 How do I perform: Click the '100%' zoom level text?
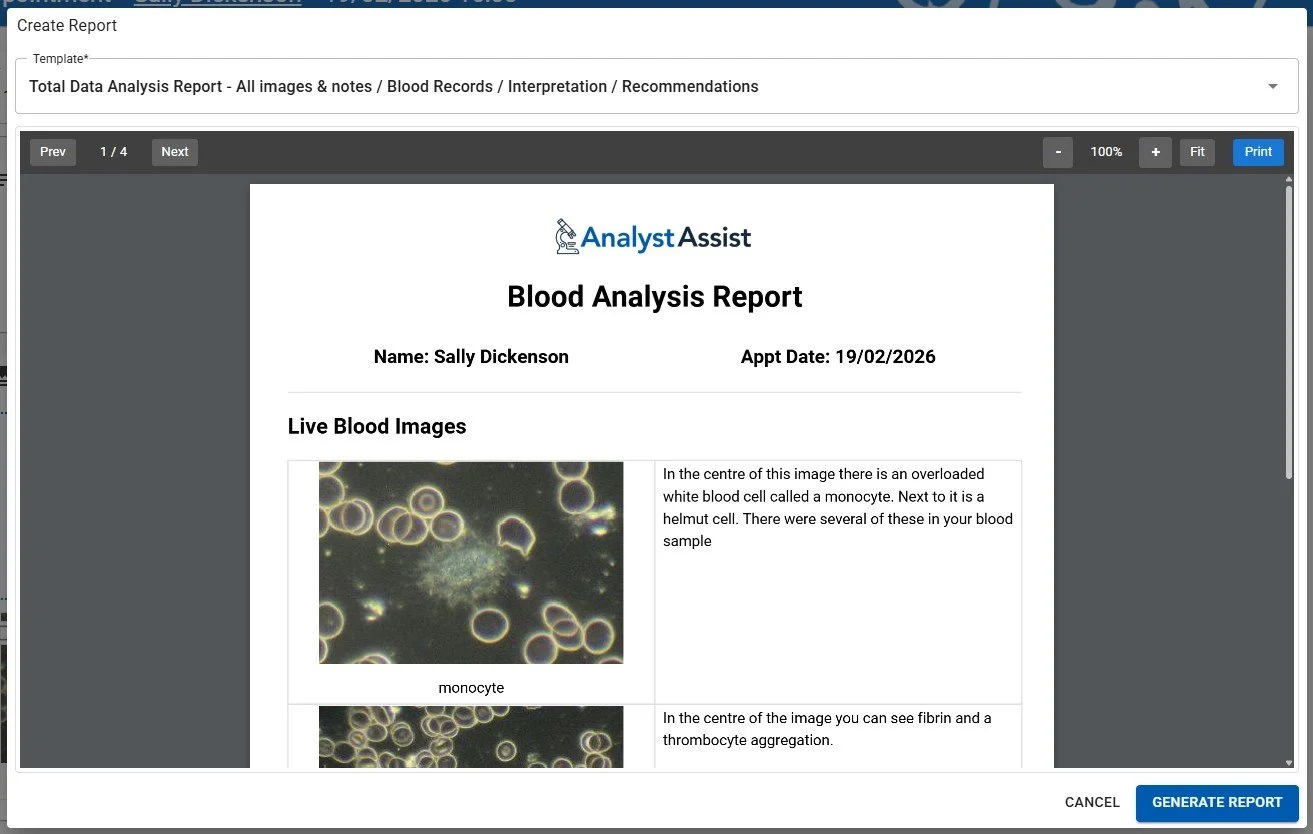click(x=1106, y=152)
